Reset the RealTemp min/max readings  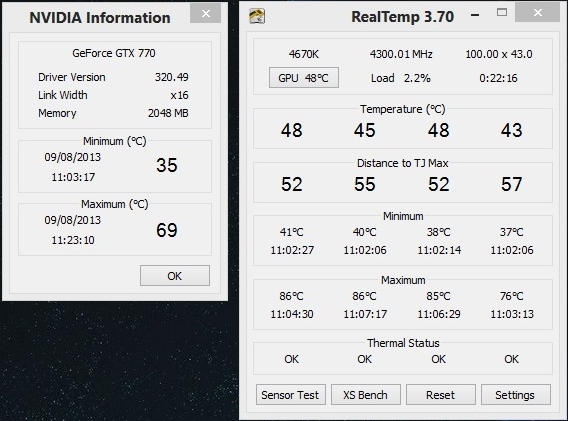[x=440, y=395]
